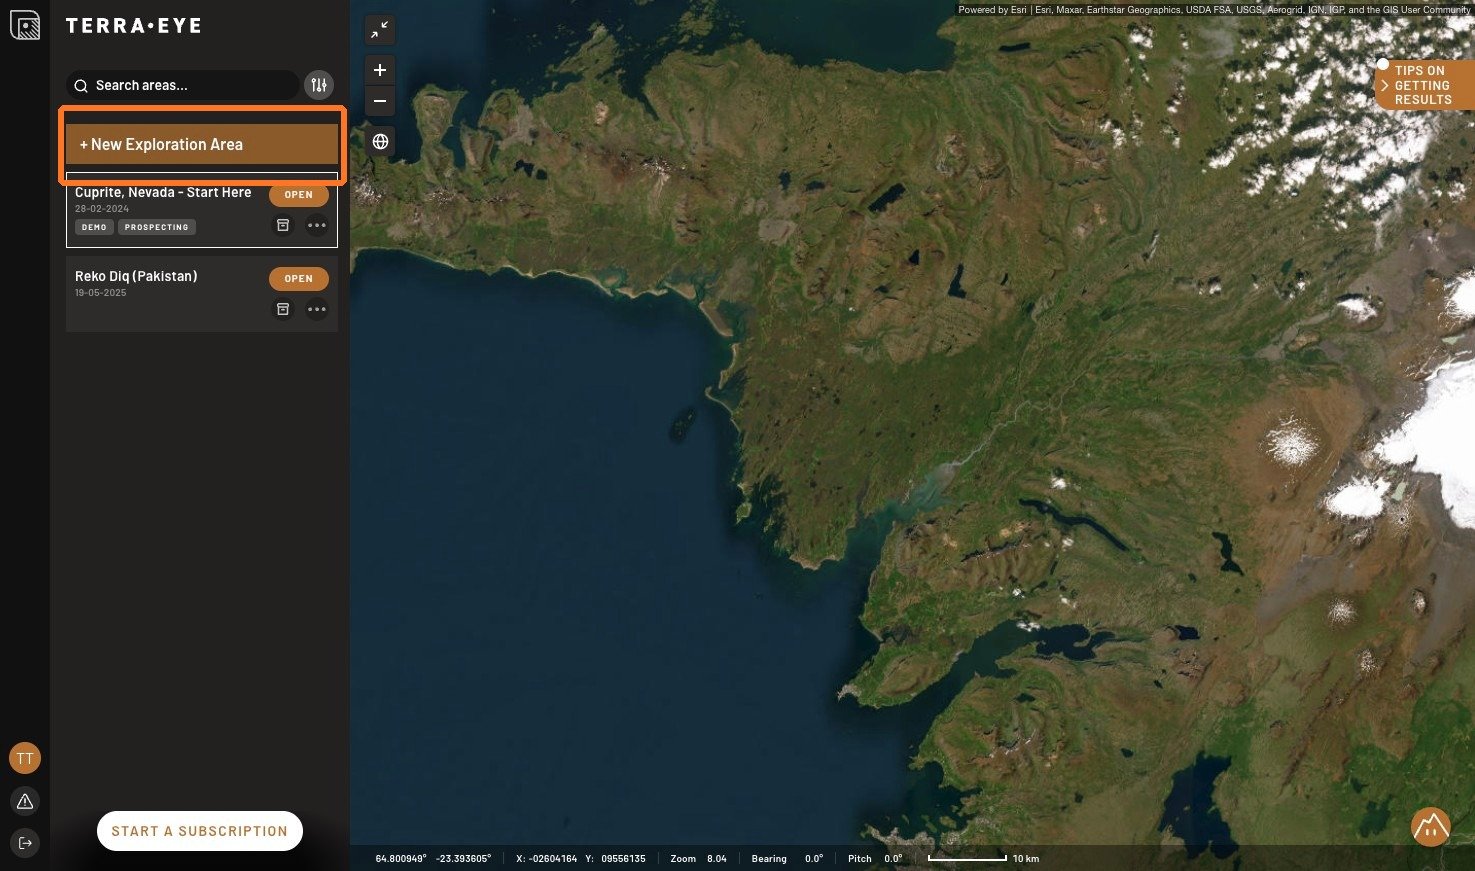Click the TERRA·EYE title text

click(x=134, y=26)
